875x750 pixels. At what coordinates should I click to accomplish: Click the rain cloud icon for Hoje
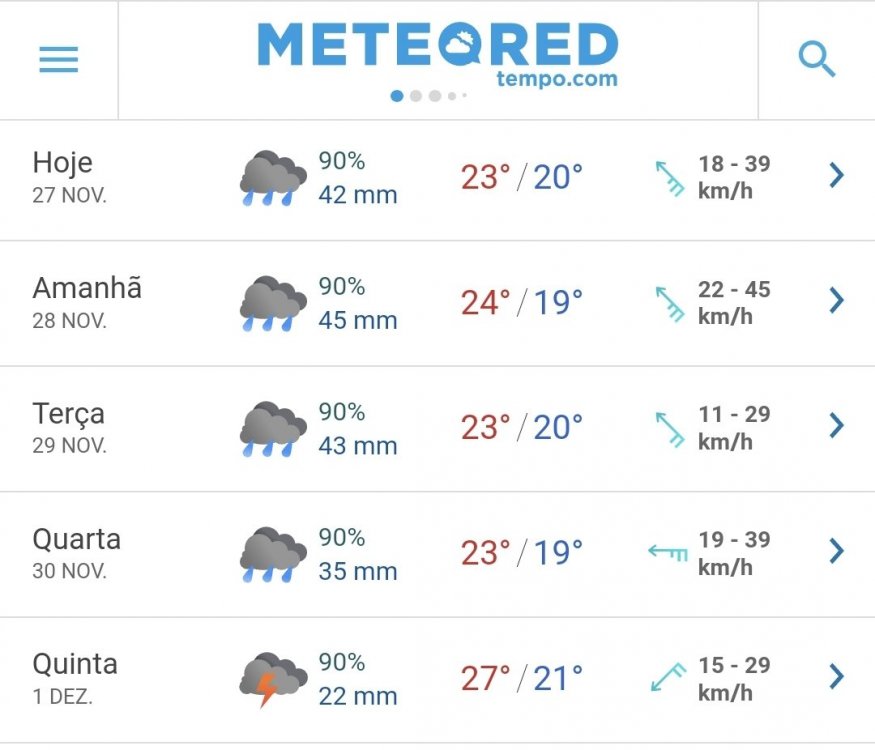click(x=273, y=178)
